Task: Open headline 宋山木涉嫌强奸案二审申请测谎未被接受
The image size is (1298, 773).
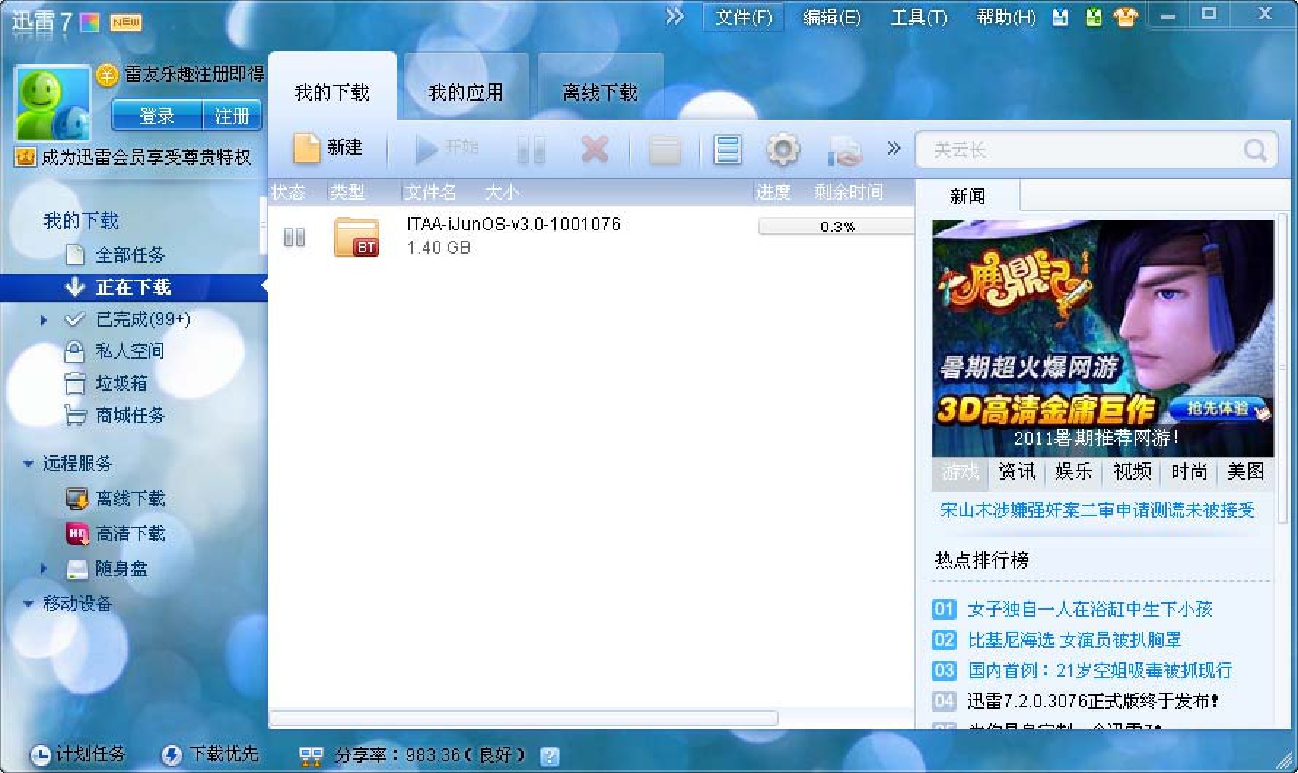Action: point(1097,511)
